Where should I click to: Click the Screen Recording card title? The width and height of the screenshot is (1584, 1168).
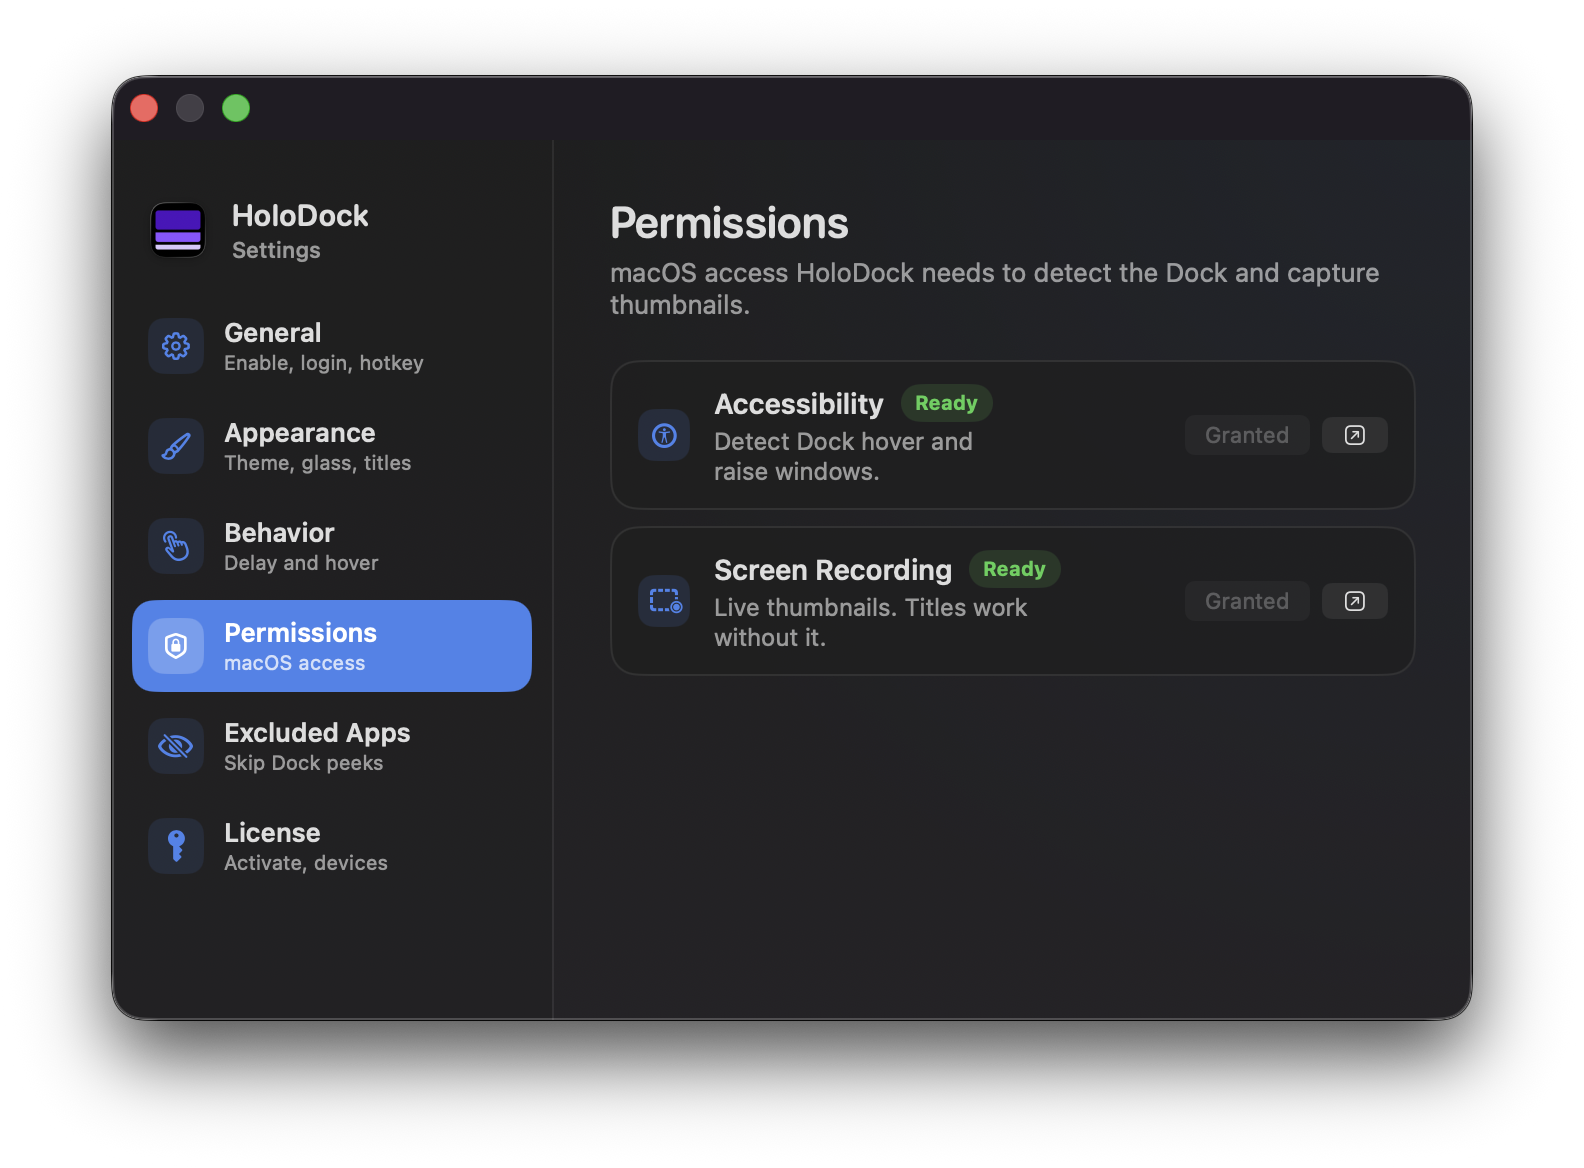[x=833, y=570]
